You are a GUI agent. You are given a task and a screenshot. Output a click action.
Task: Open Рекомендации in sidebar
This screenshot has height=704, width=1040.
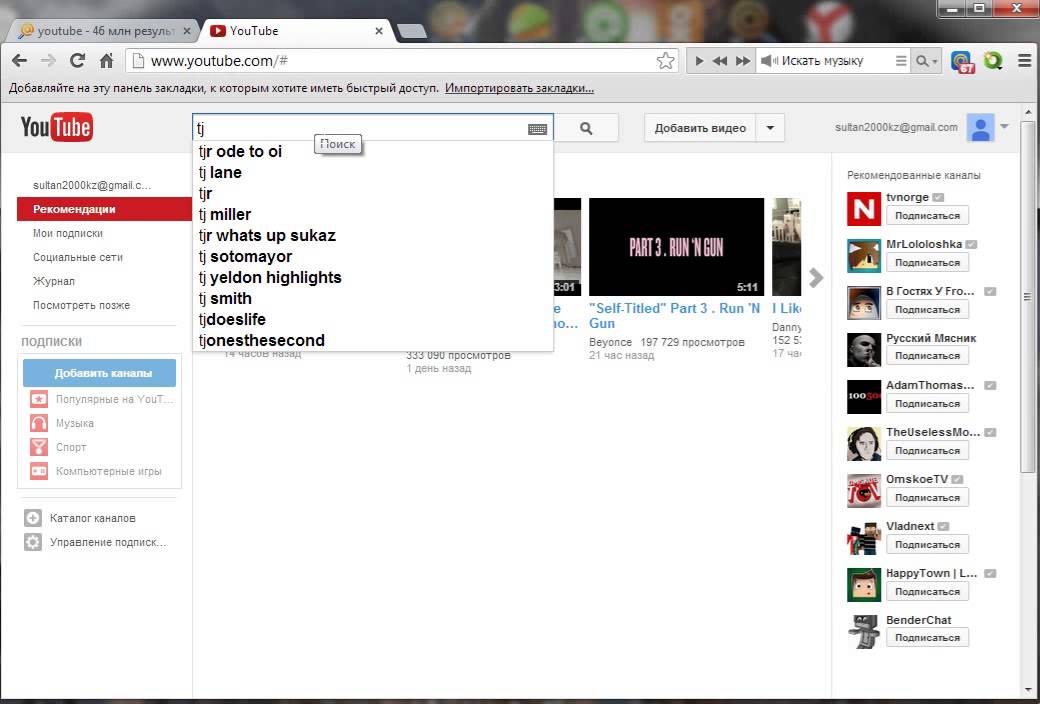pyautogui.click(x=104, y=209)
